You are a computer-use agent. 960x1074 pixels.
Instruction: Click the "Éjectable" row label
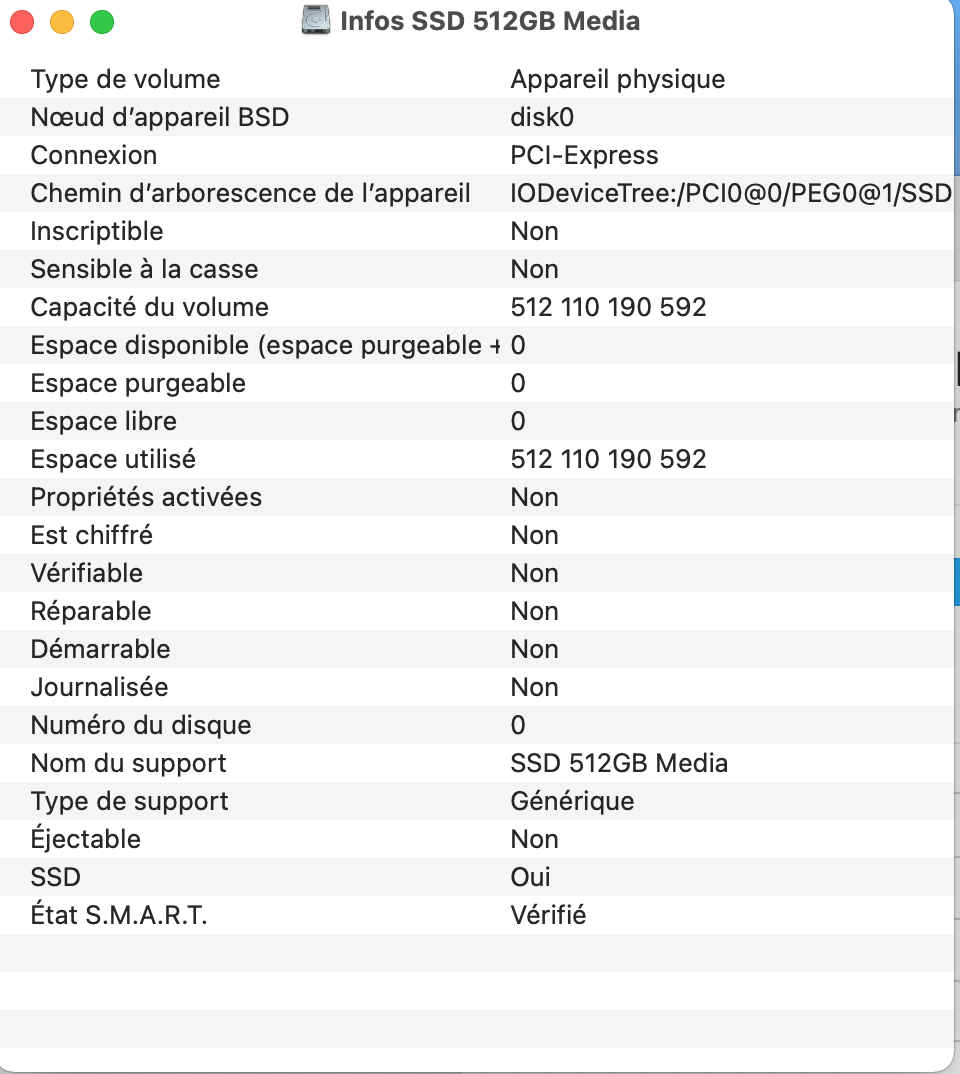[x=85, y=839]
